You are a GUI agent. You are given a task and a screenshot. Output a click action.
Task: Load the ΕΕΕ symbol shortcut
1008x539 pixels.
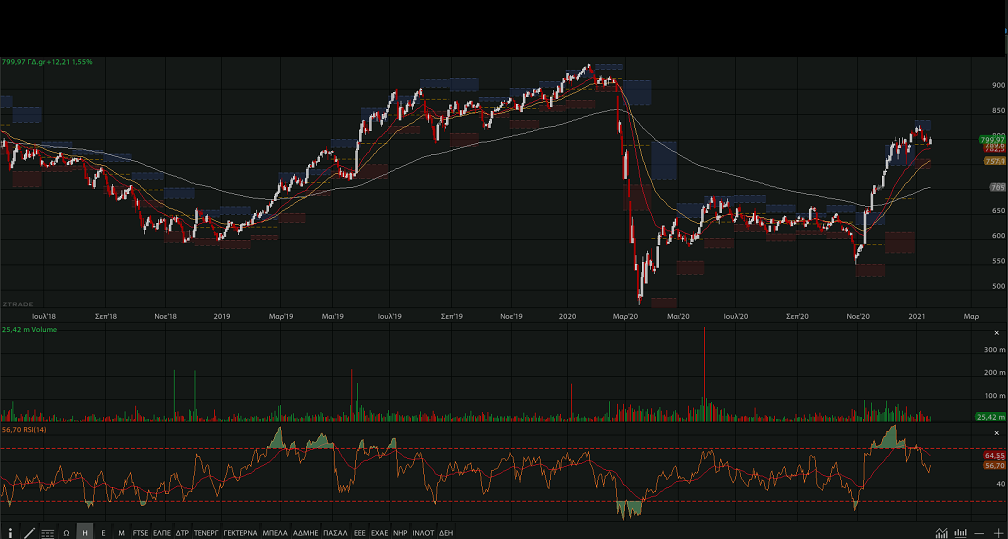[359, 533]
